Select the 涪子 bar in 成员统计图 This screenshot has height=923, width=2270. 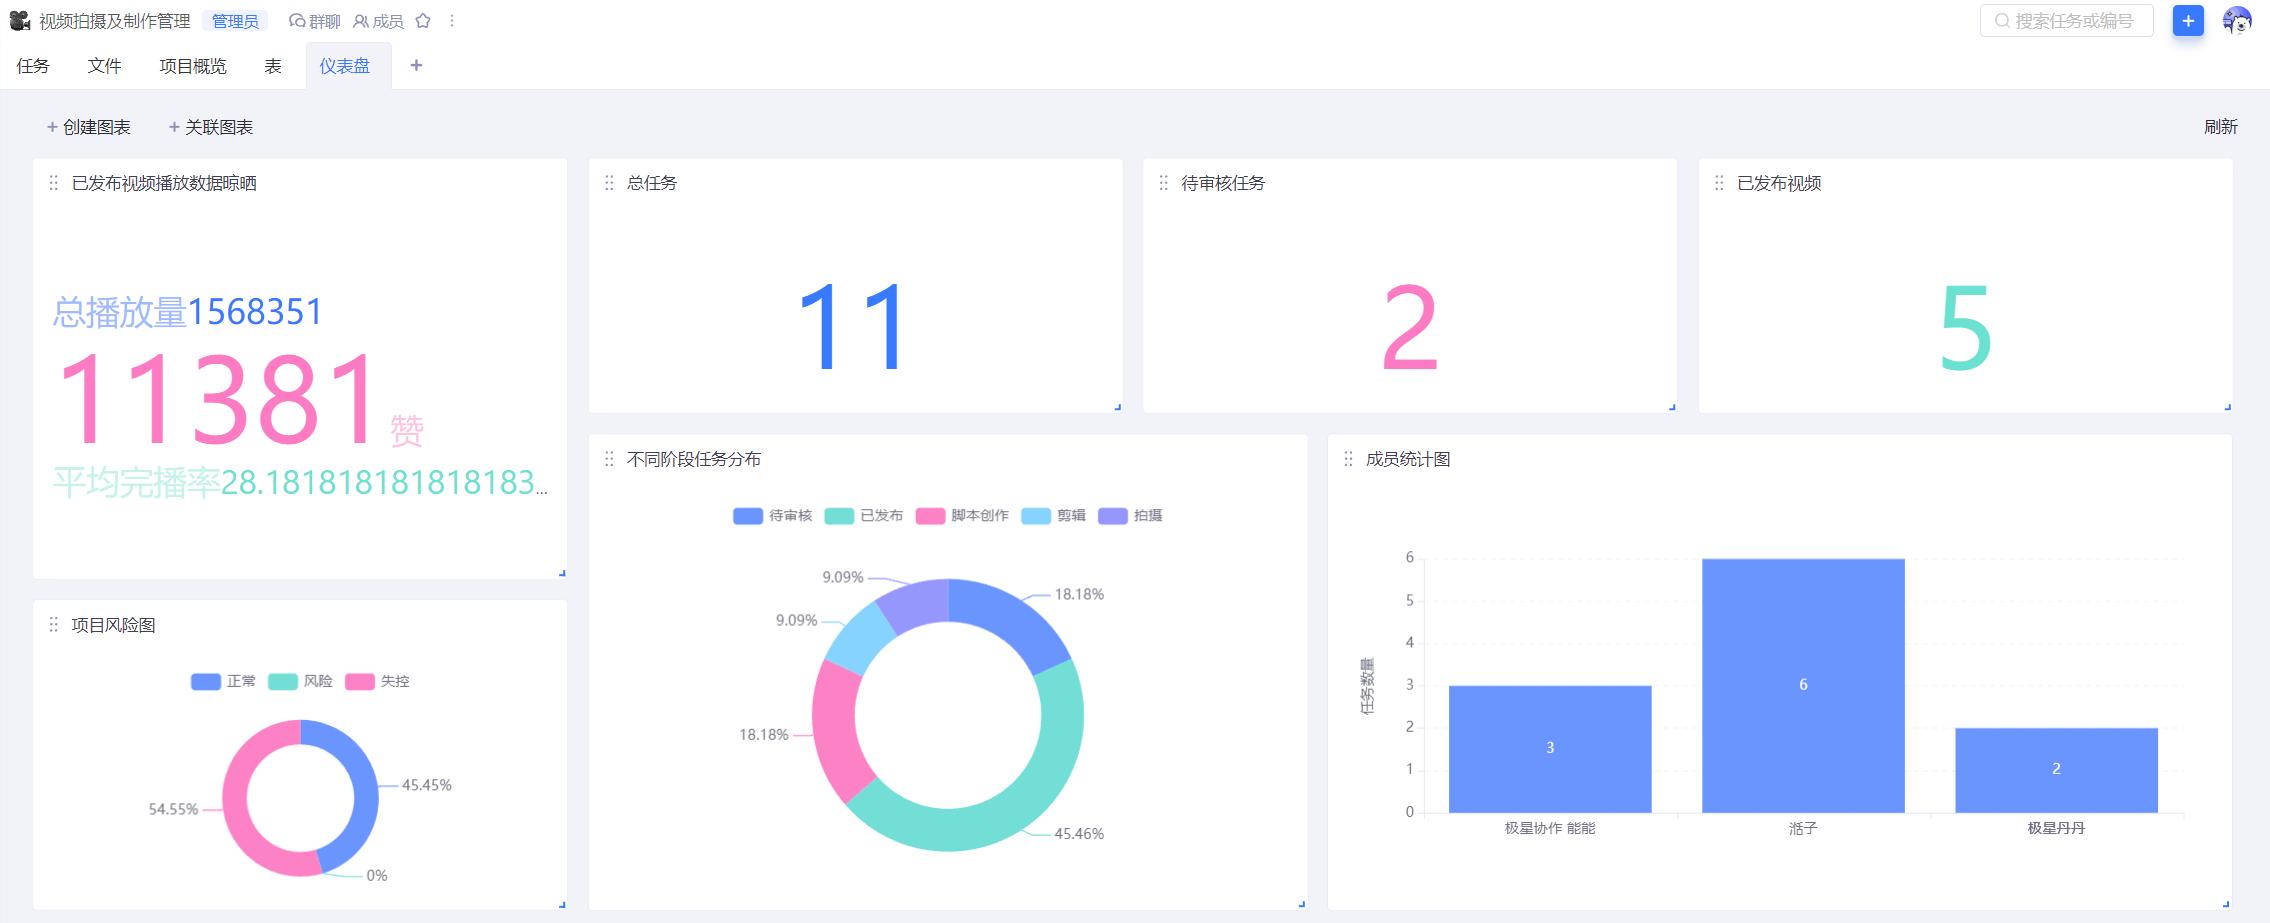click(1803, 686)
